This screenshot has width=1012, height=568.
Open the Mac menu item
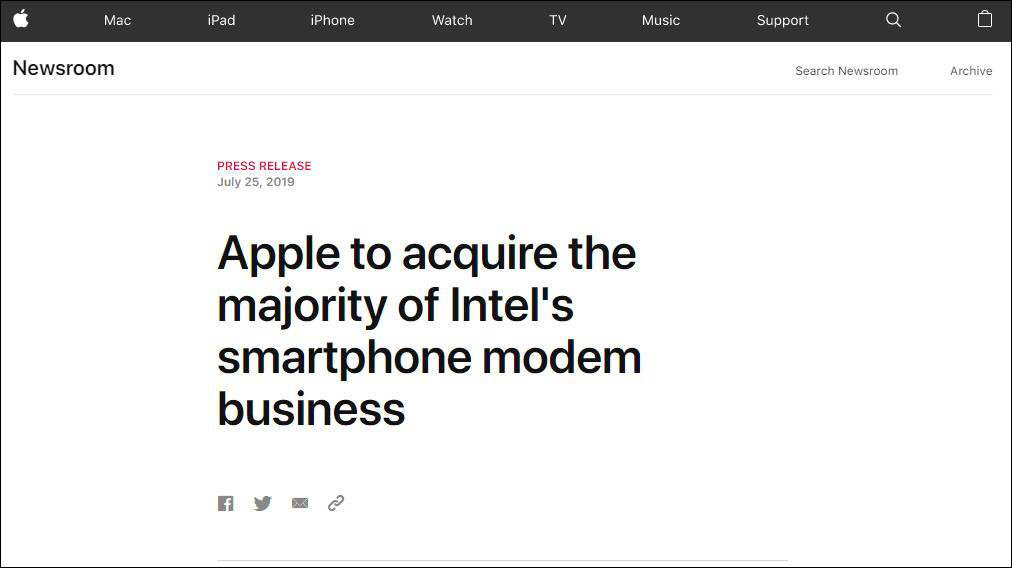(117, 20)
